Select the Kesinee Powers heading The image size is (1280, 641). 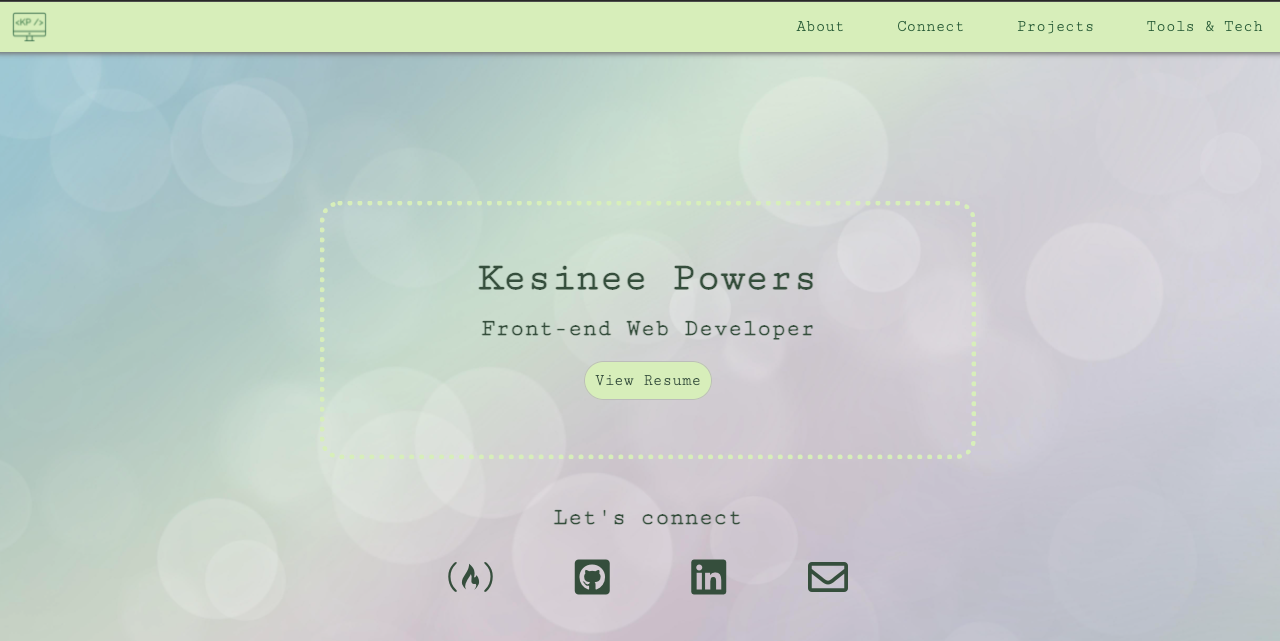pyautogui.click(x=647, y=278)
